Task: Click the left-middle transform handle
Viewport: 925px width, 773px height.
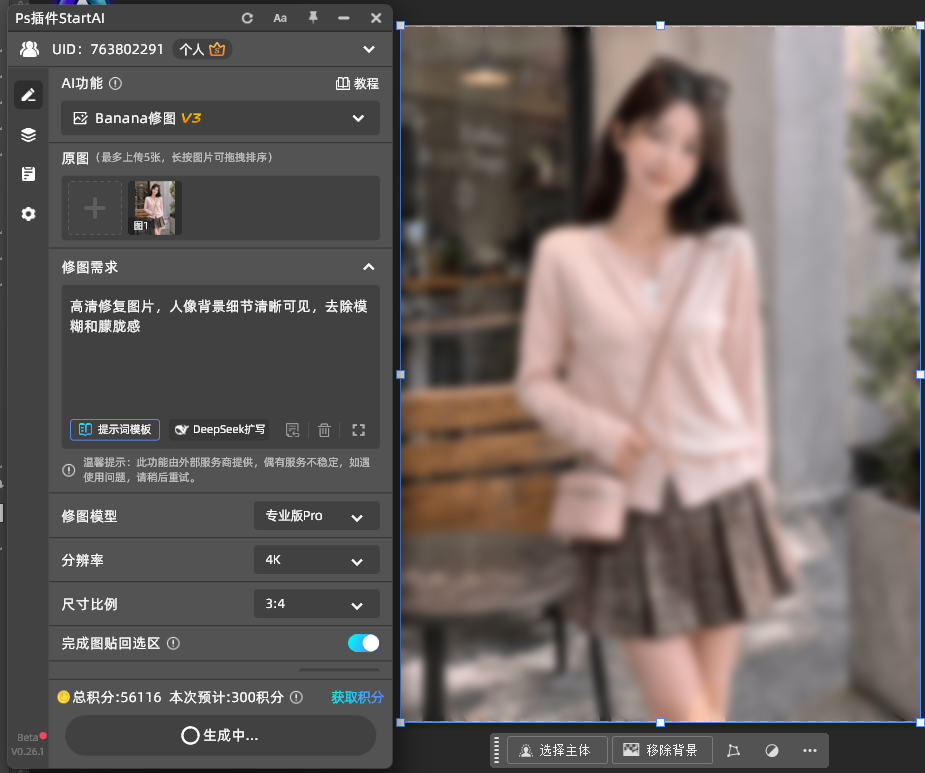Action: (401, 374)
